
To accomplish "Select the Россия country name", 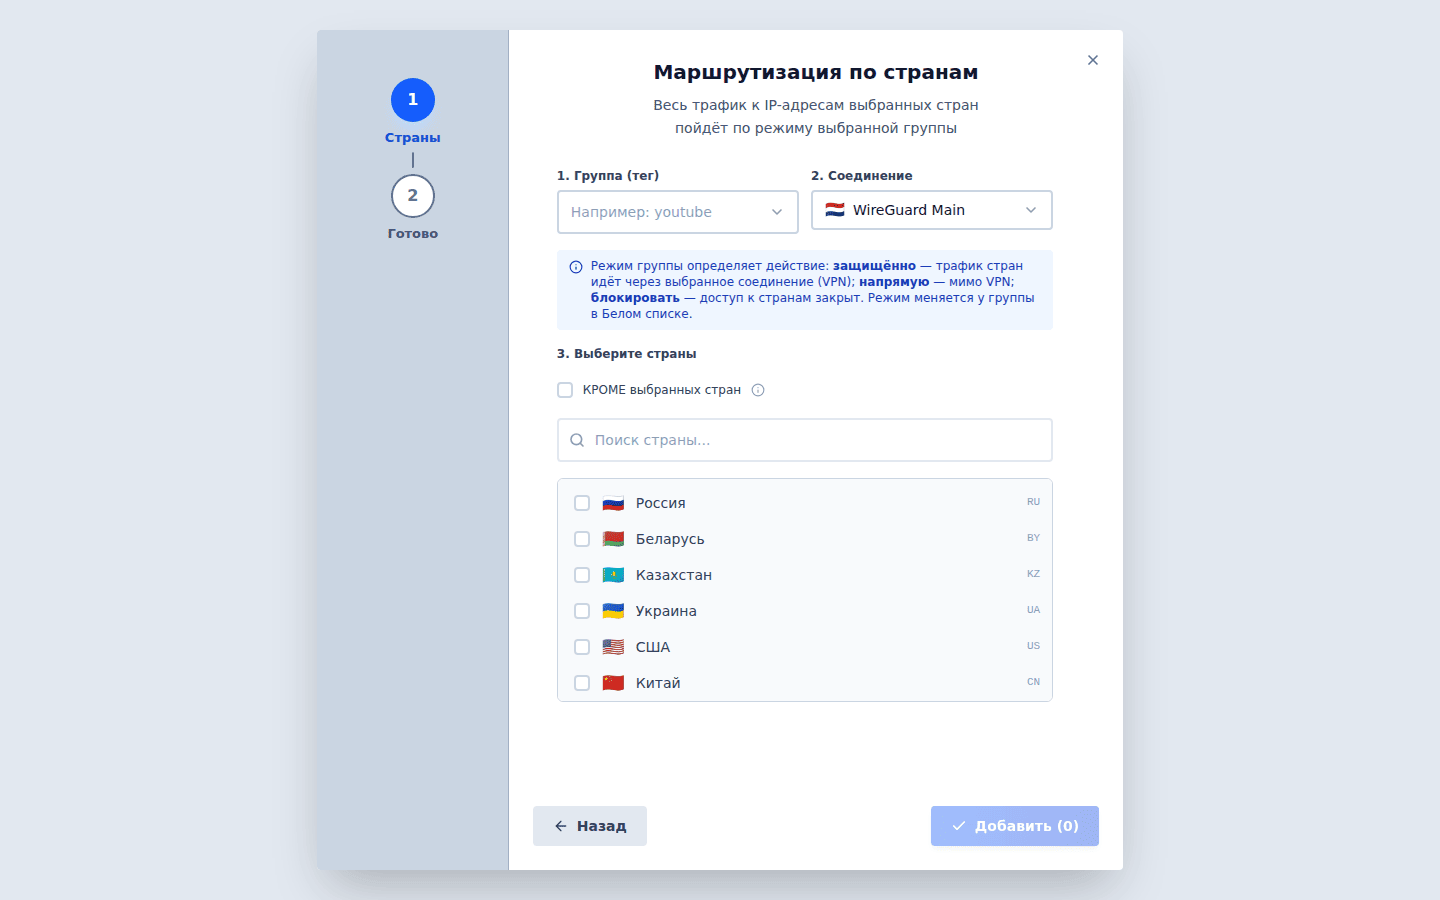I will [x=661, y=503].
